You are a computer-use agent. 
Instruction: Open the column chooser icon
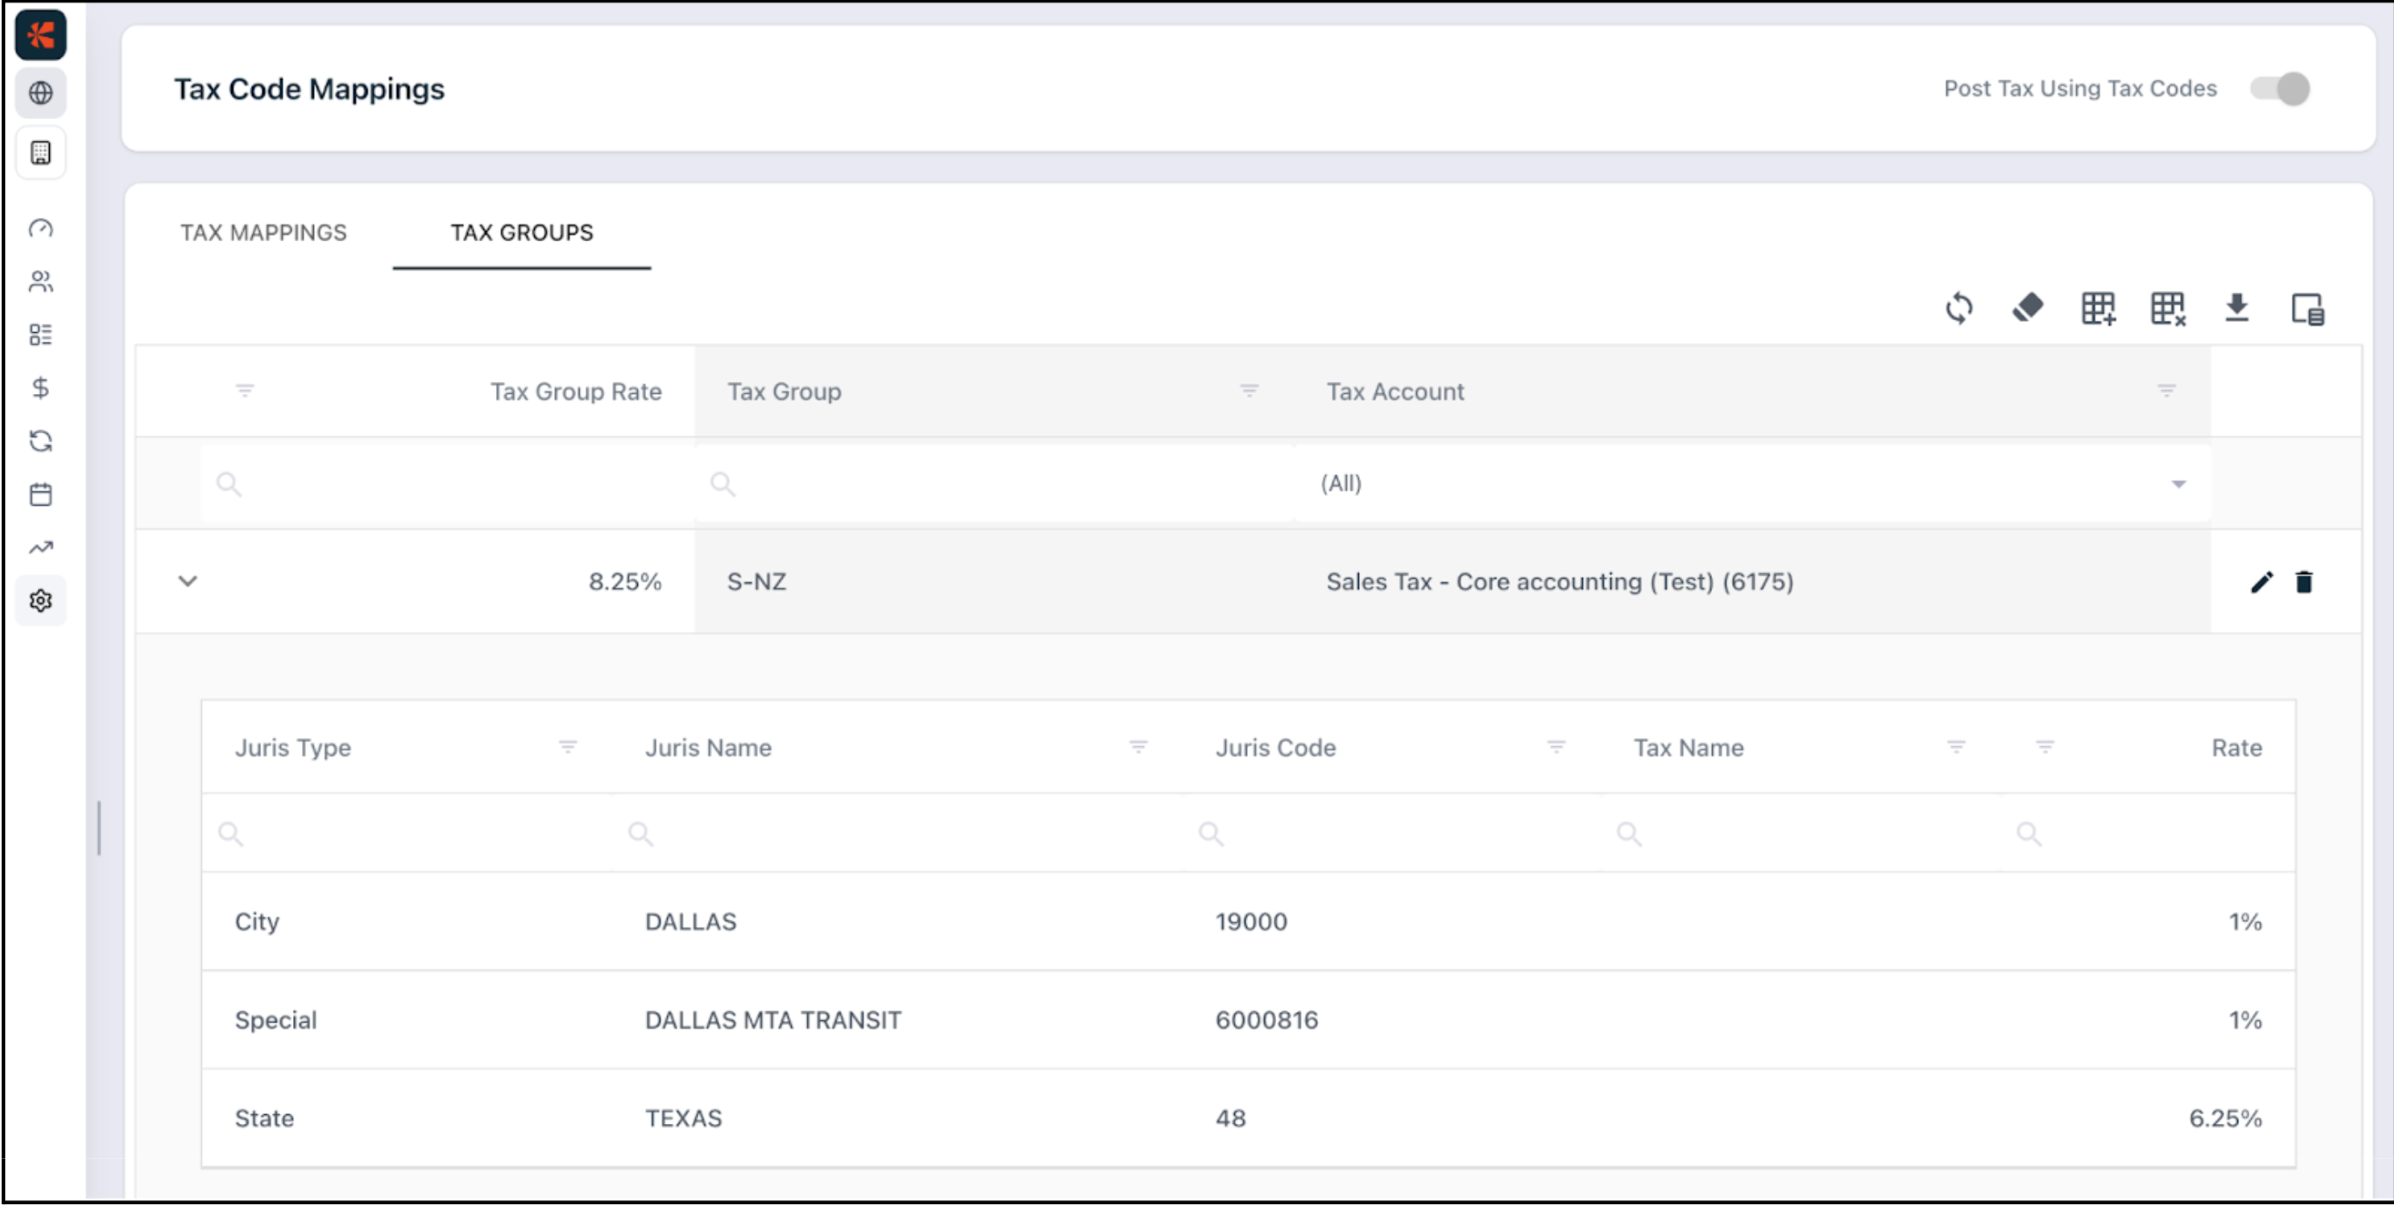2307,309
